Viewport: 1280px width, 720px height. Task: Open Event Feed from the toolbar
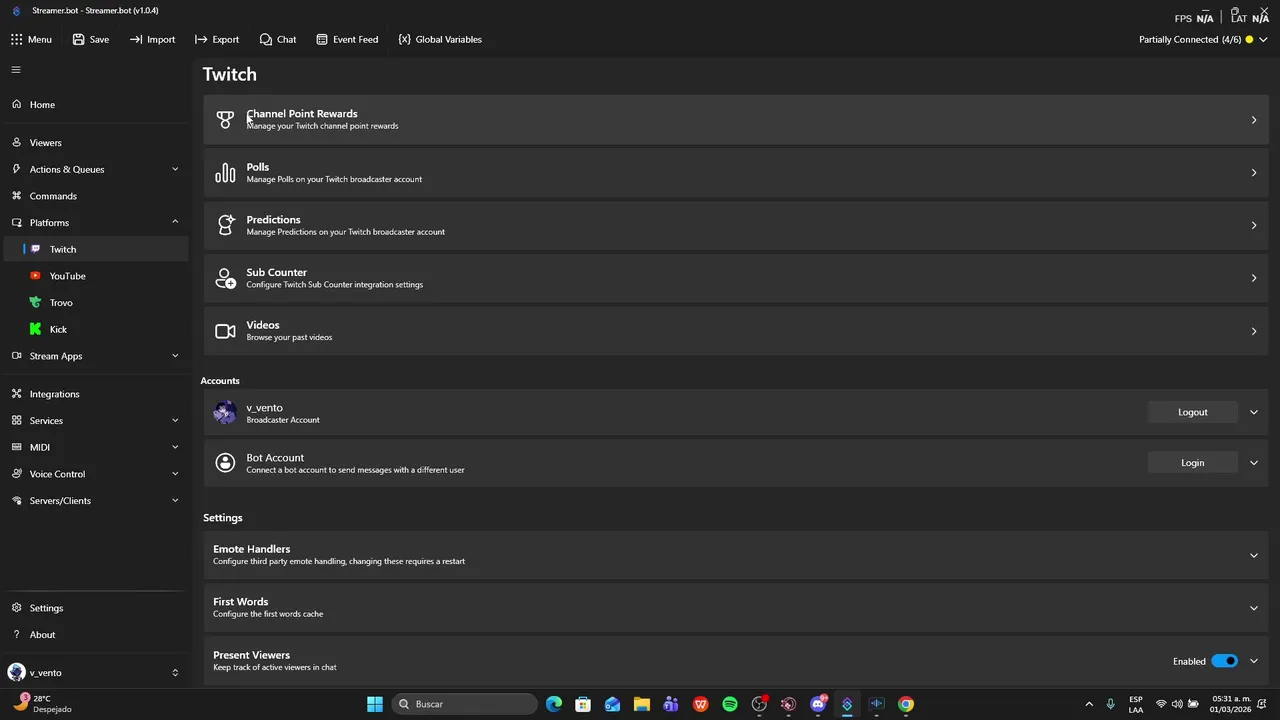(x=347, y=39)
